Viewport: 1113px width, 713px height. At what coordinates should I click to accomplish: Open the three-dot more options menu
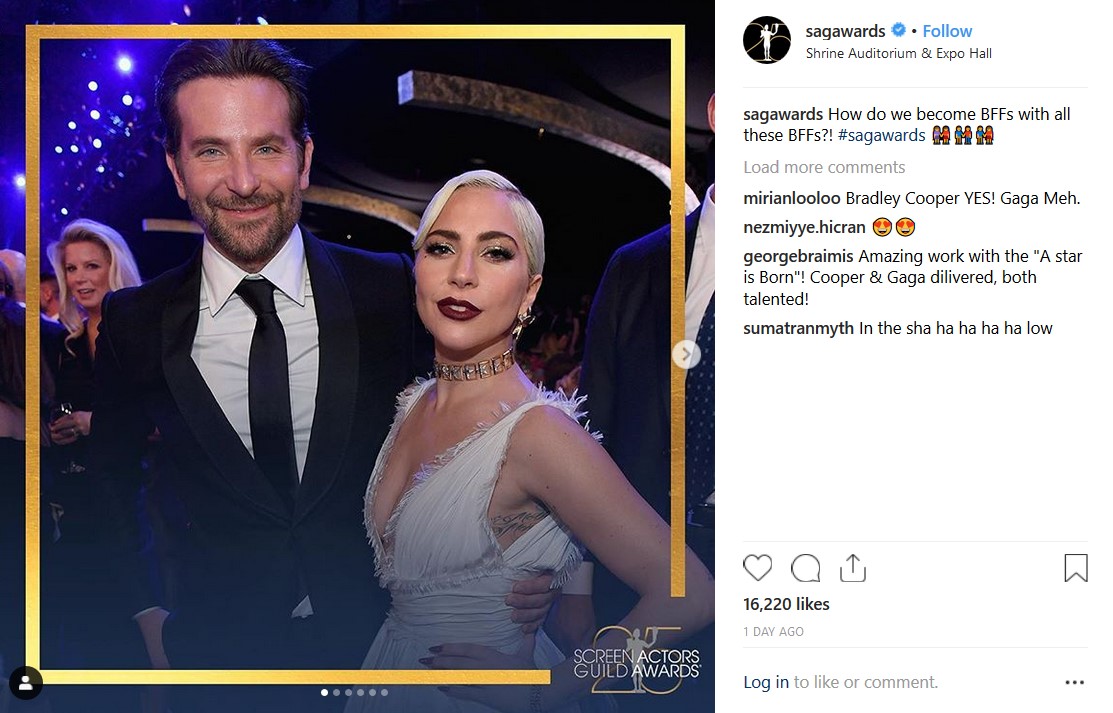1075,683
